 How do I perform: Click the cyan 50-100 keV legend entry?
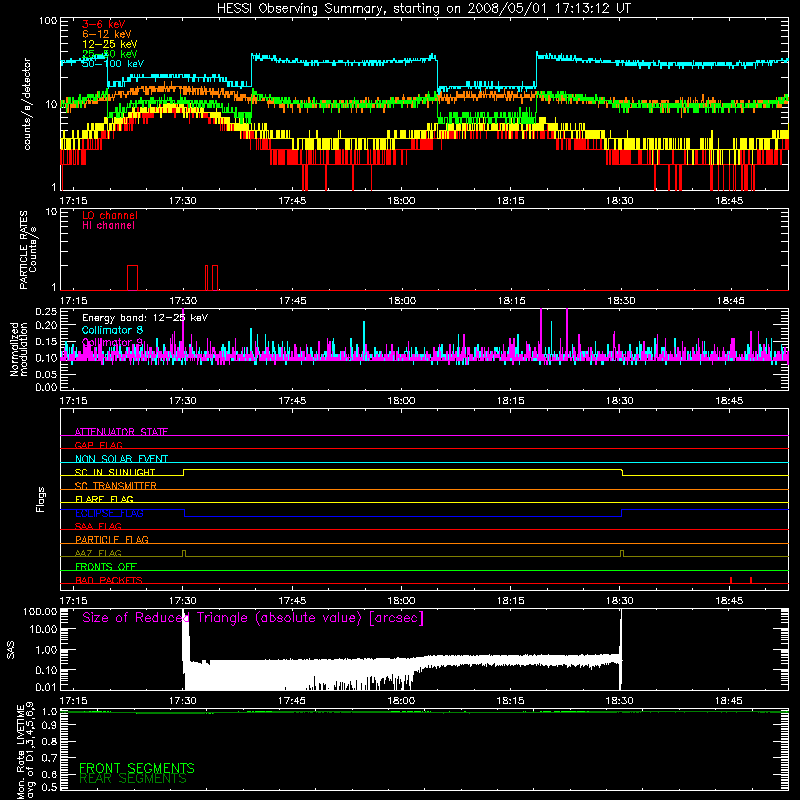[113, 64]
